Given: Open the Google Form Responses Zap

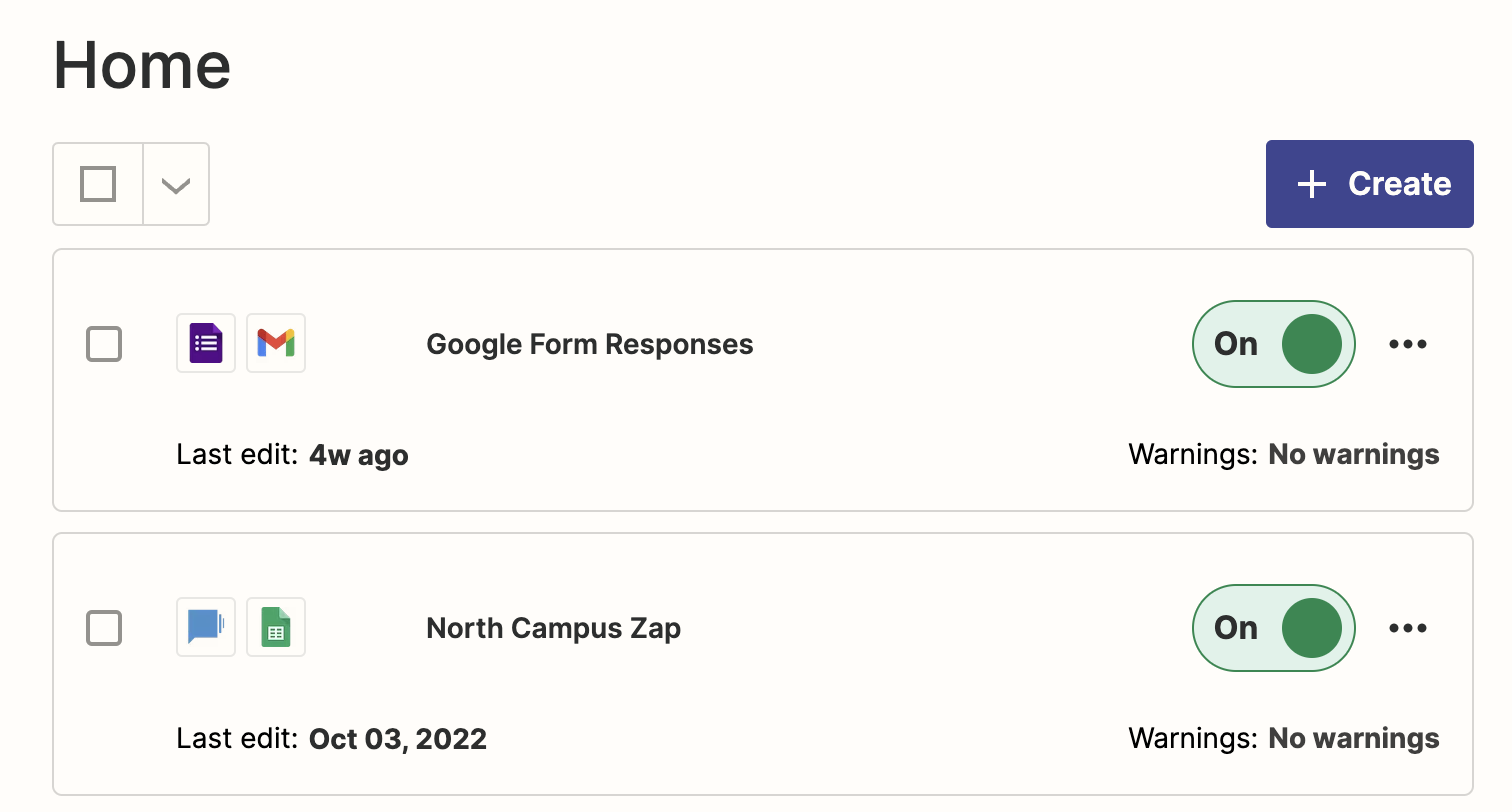Looking at the screenshot, I should click(590, 344).
